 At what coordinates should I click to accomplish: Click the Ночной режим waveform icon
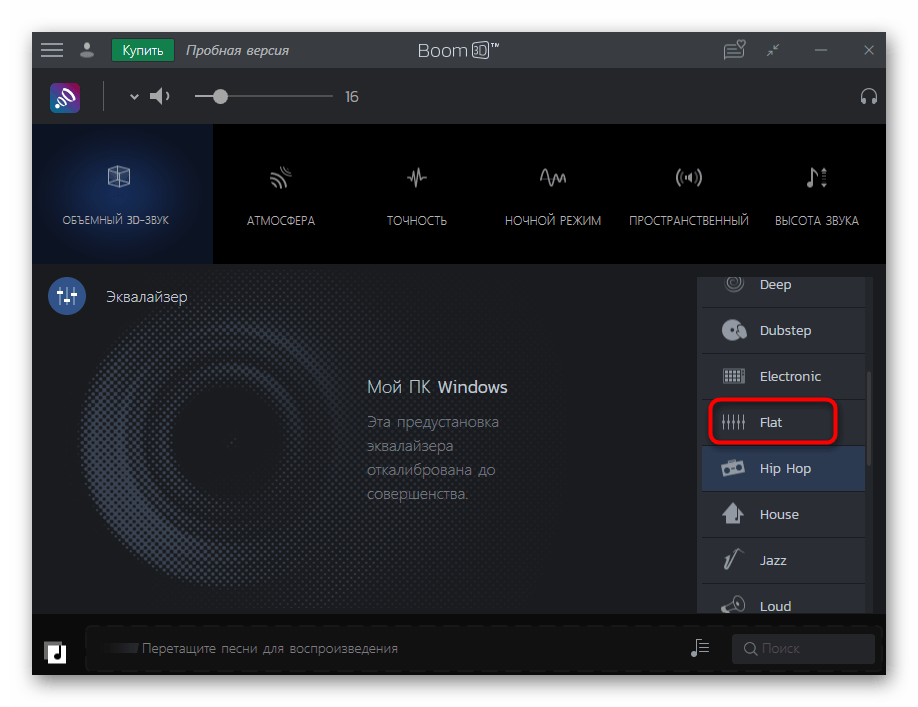point(553,177)
